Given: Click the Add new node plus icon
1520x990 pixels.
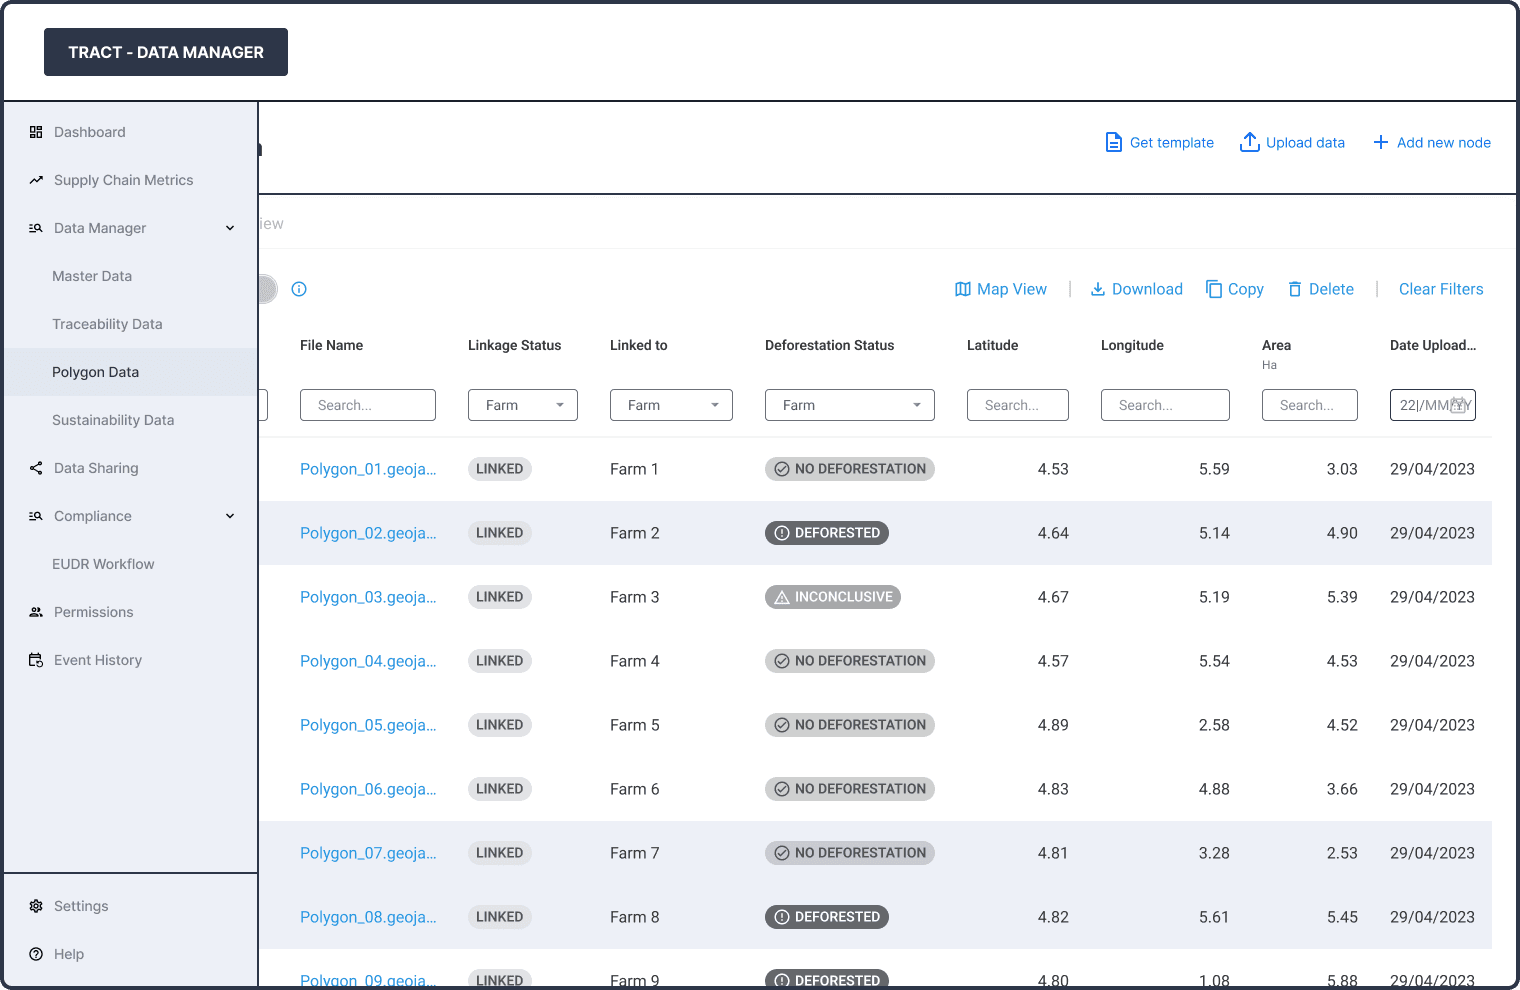Looking at the screenshot, I should tap(1381, 142).
